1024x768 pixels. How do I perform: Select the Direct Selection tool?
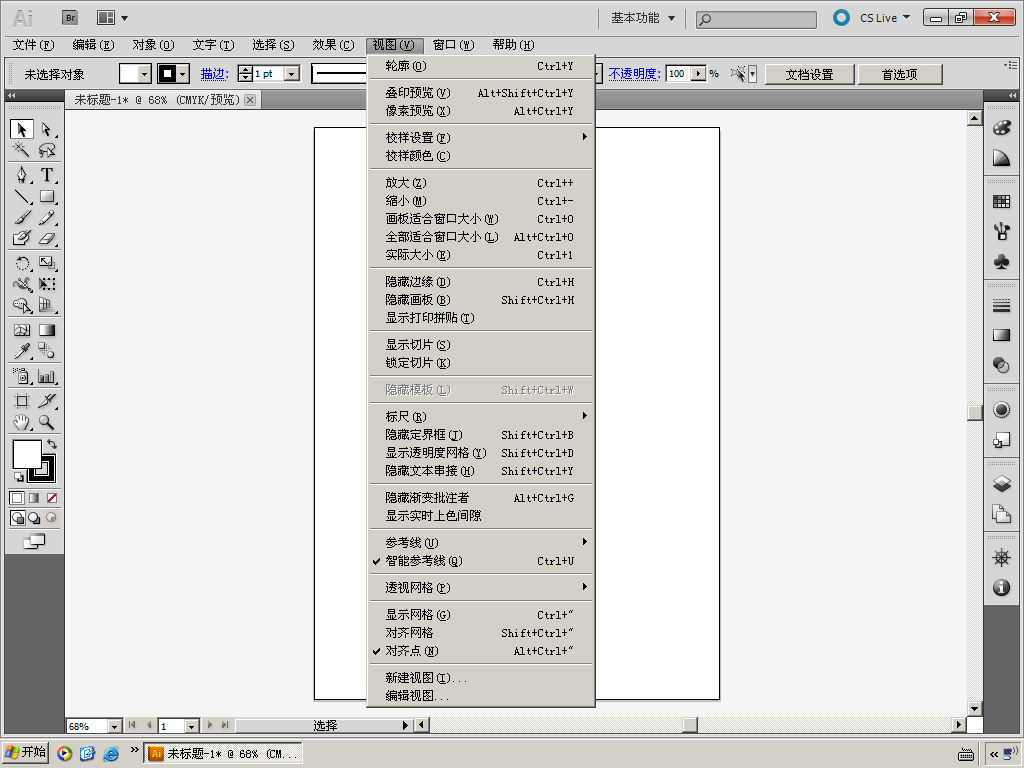point(46,129)
